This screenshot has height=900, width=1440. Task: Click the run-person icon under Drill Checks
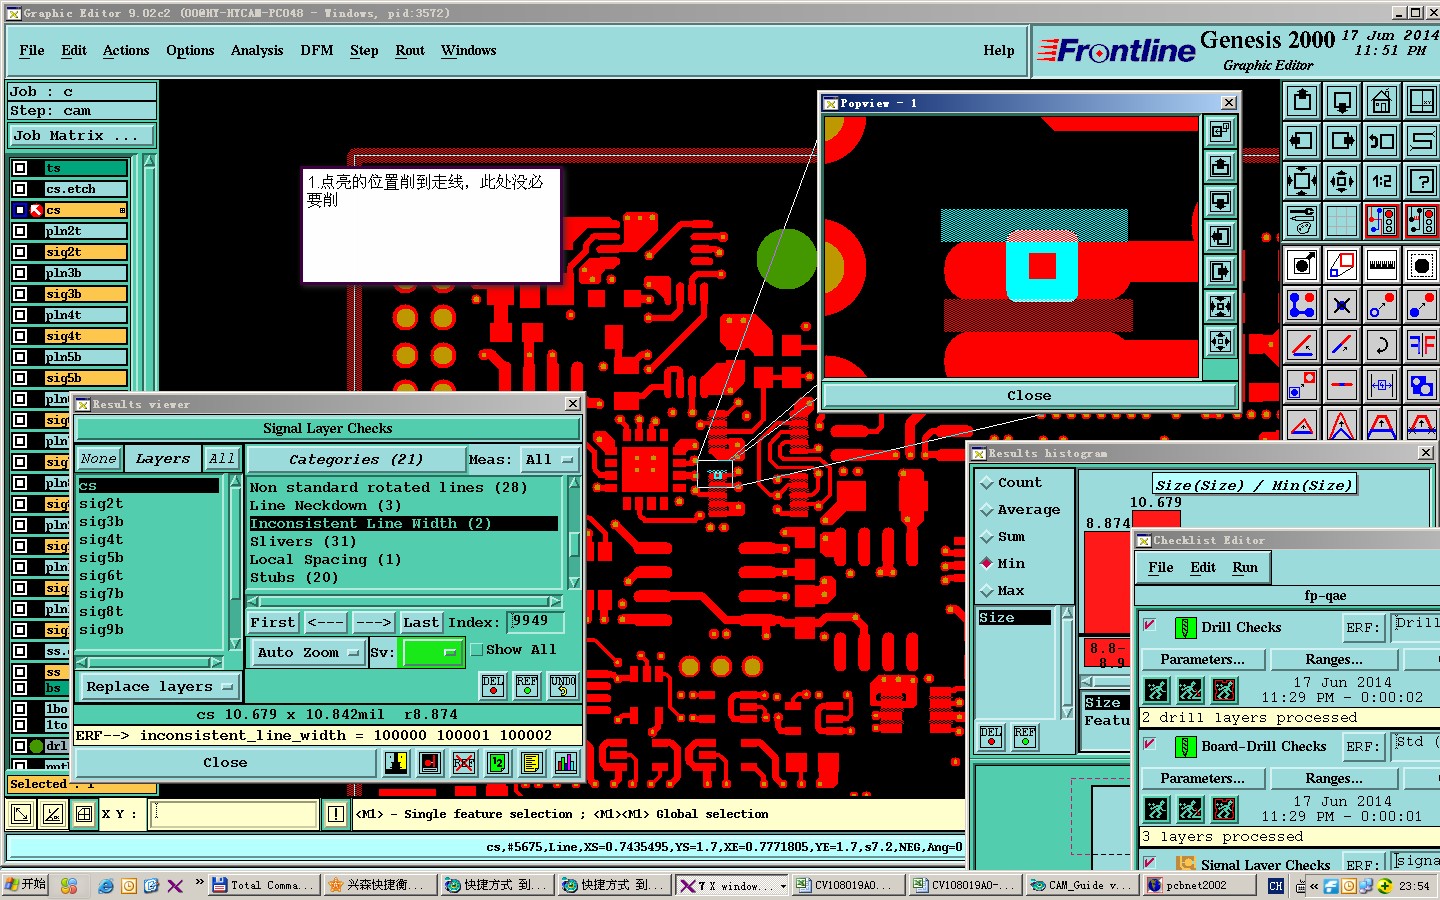(x=1157, y=689)
